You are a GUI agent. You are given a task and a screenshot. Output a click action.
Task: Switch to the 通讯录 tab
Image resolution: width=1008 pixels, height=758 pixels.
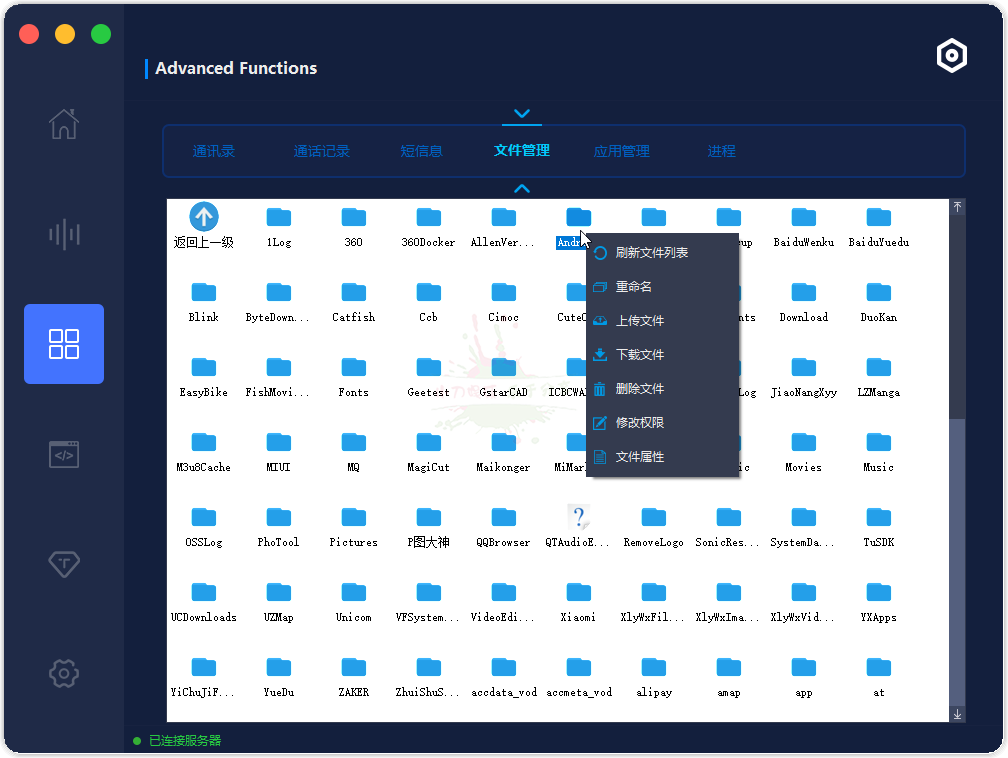[x=214, y=151]
